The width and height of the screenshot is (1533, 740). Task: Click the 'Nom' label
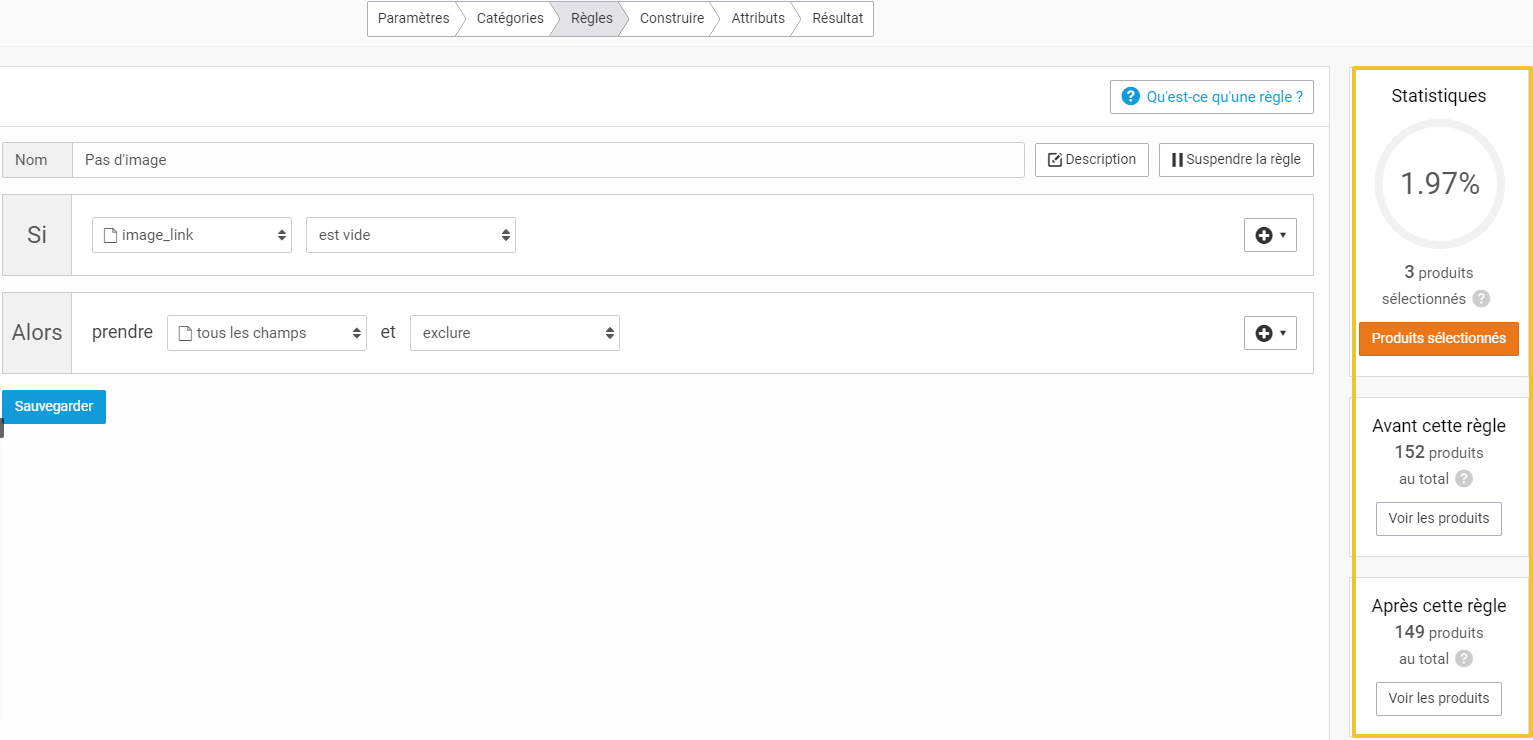[x=37, y=160]
